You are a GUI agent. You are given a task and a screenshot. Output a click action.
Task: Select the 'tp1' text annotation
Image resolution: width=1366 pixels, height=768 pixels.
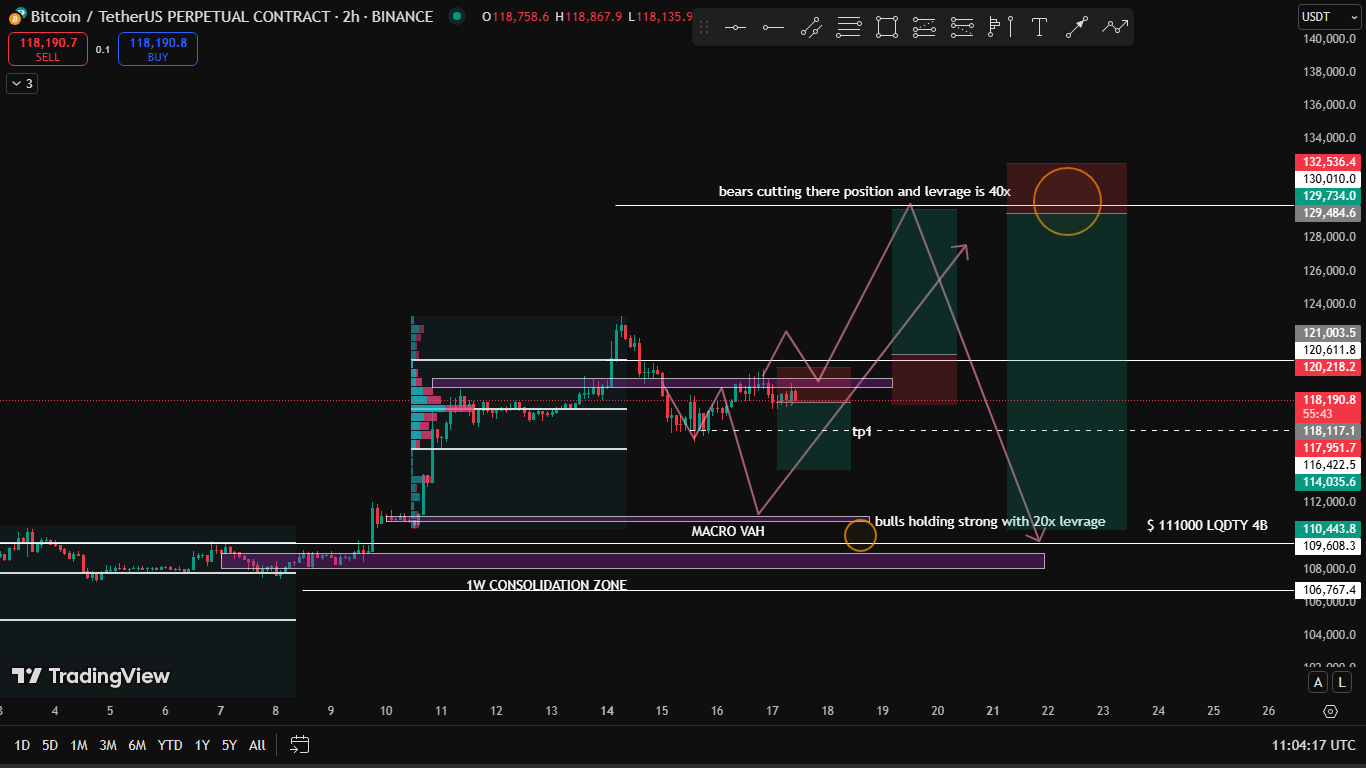pyautogui.click(x=862, y=431)
